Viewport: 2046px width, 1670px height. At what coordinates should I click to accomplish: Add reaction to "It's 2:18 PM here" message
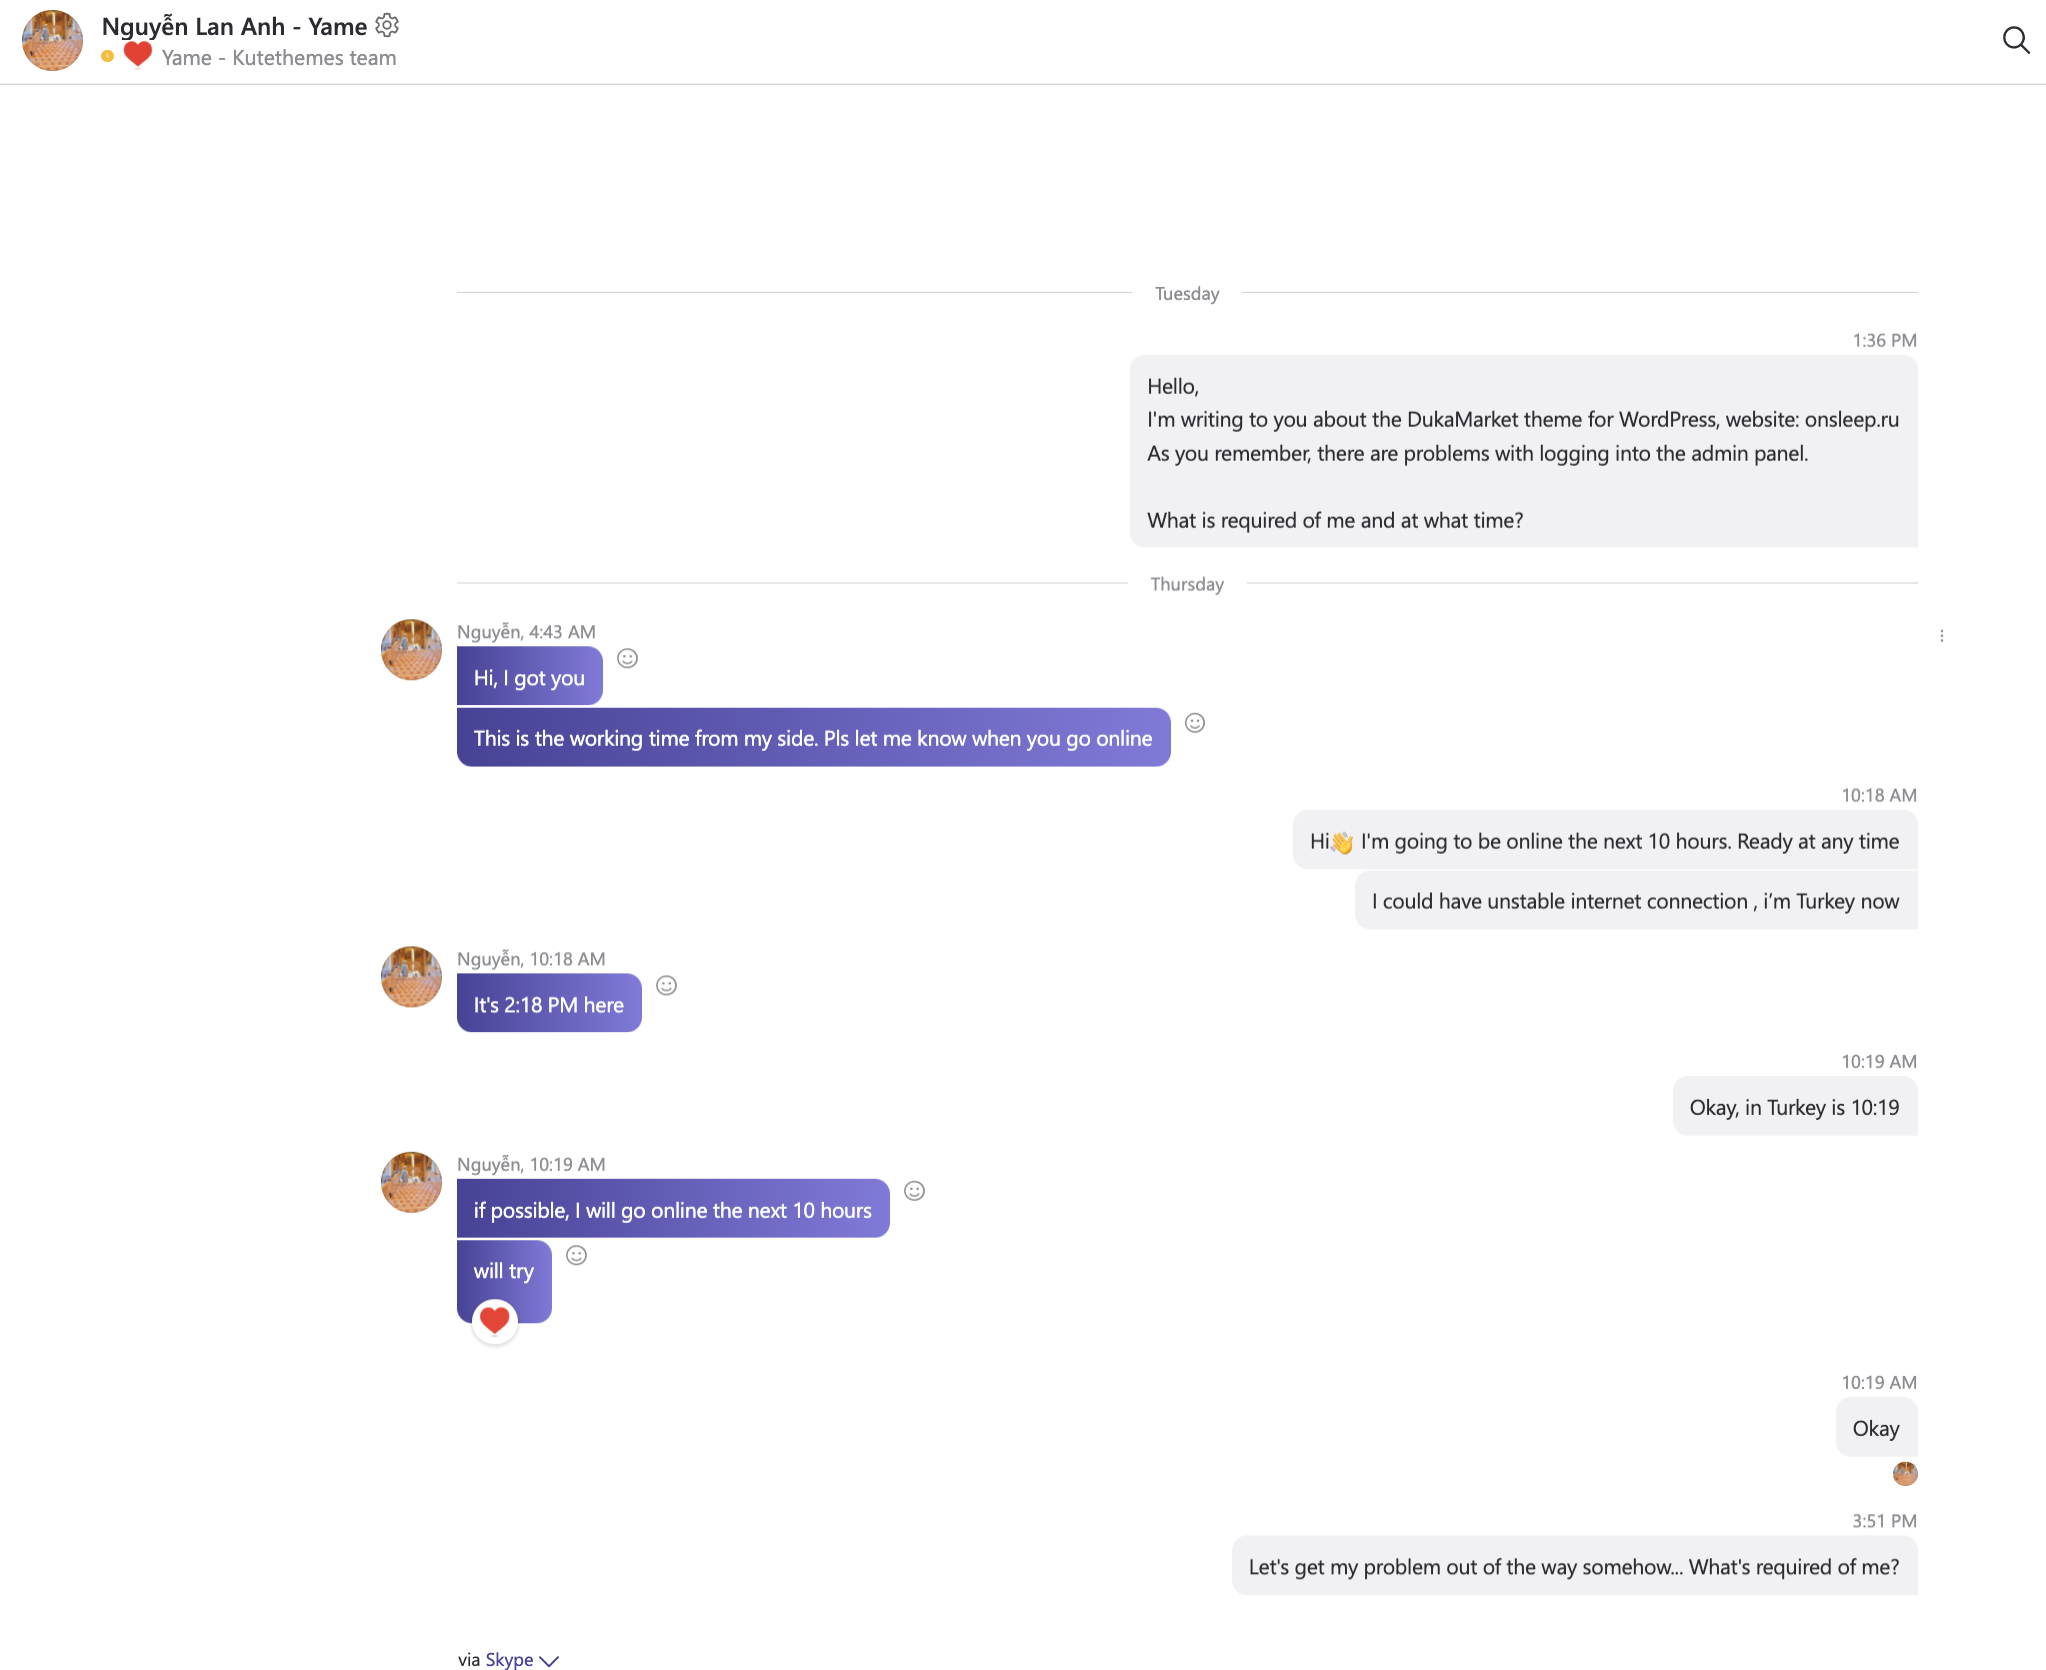tap(667, 986)
